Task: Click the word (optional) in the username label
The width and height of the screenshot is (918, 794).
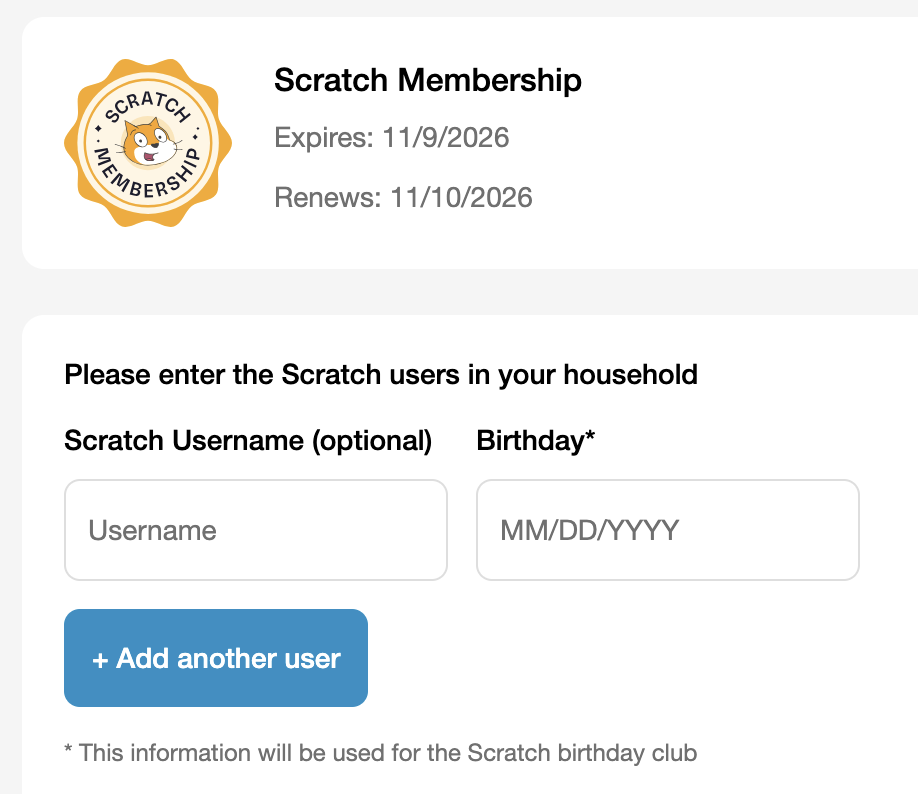Action: (x=372, y=440)
